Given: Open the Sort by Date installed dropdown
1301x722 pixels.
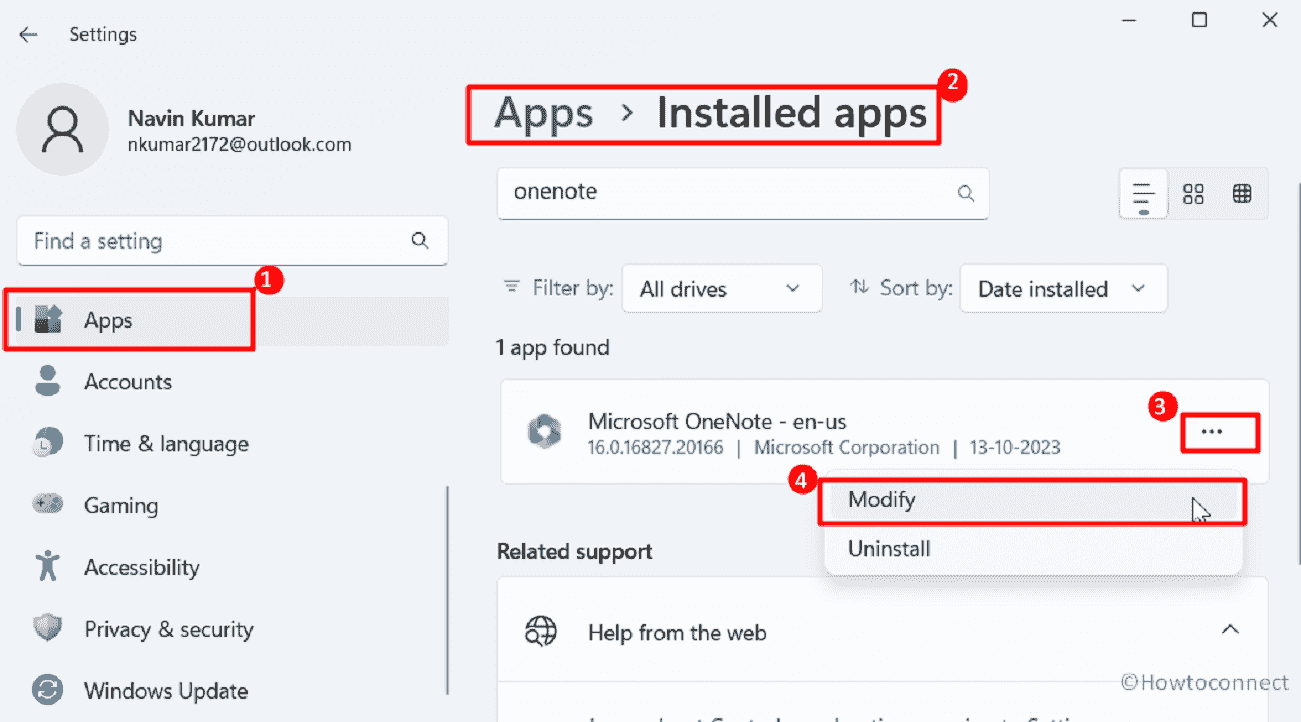Looking at the screenshot, I should pos(1063,288).
